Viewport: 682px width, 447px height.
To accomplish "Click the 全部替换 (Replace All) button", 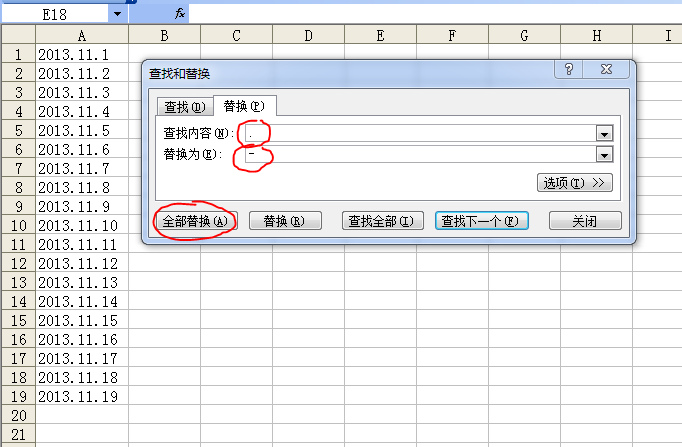I will 195,221.
